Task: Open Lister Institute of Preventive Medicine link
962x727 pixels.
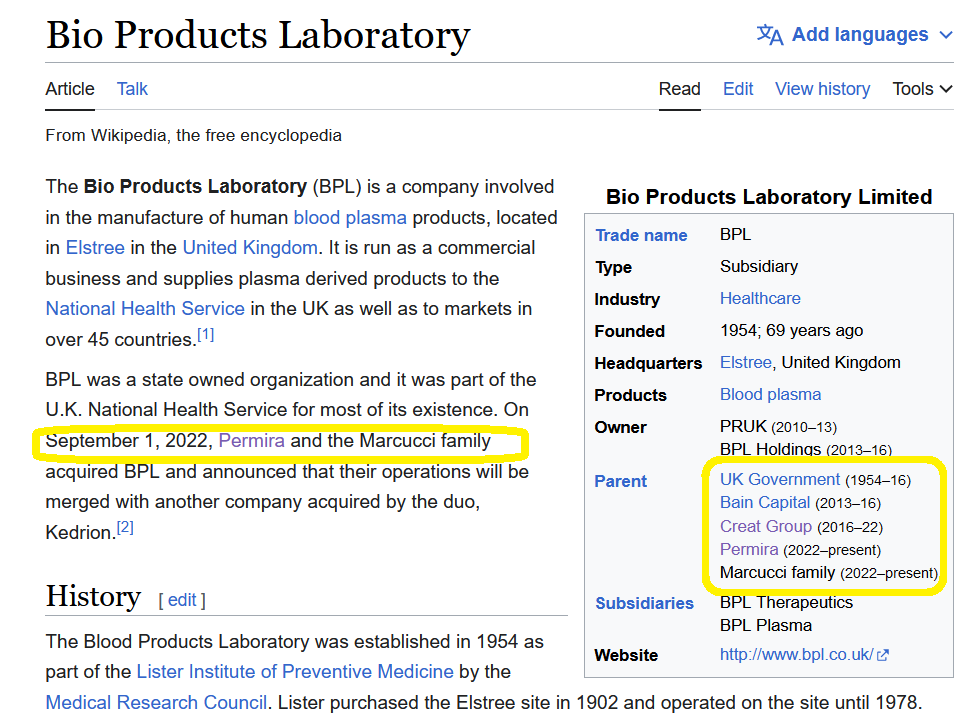Action: point(295,672)
